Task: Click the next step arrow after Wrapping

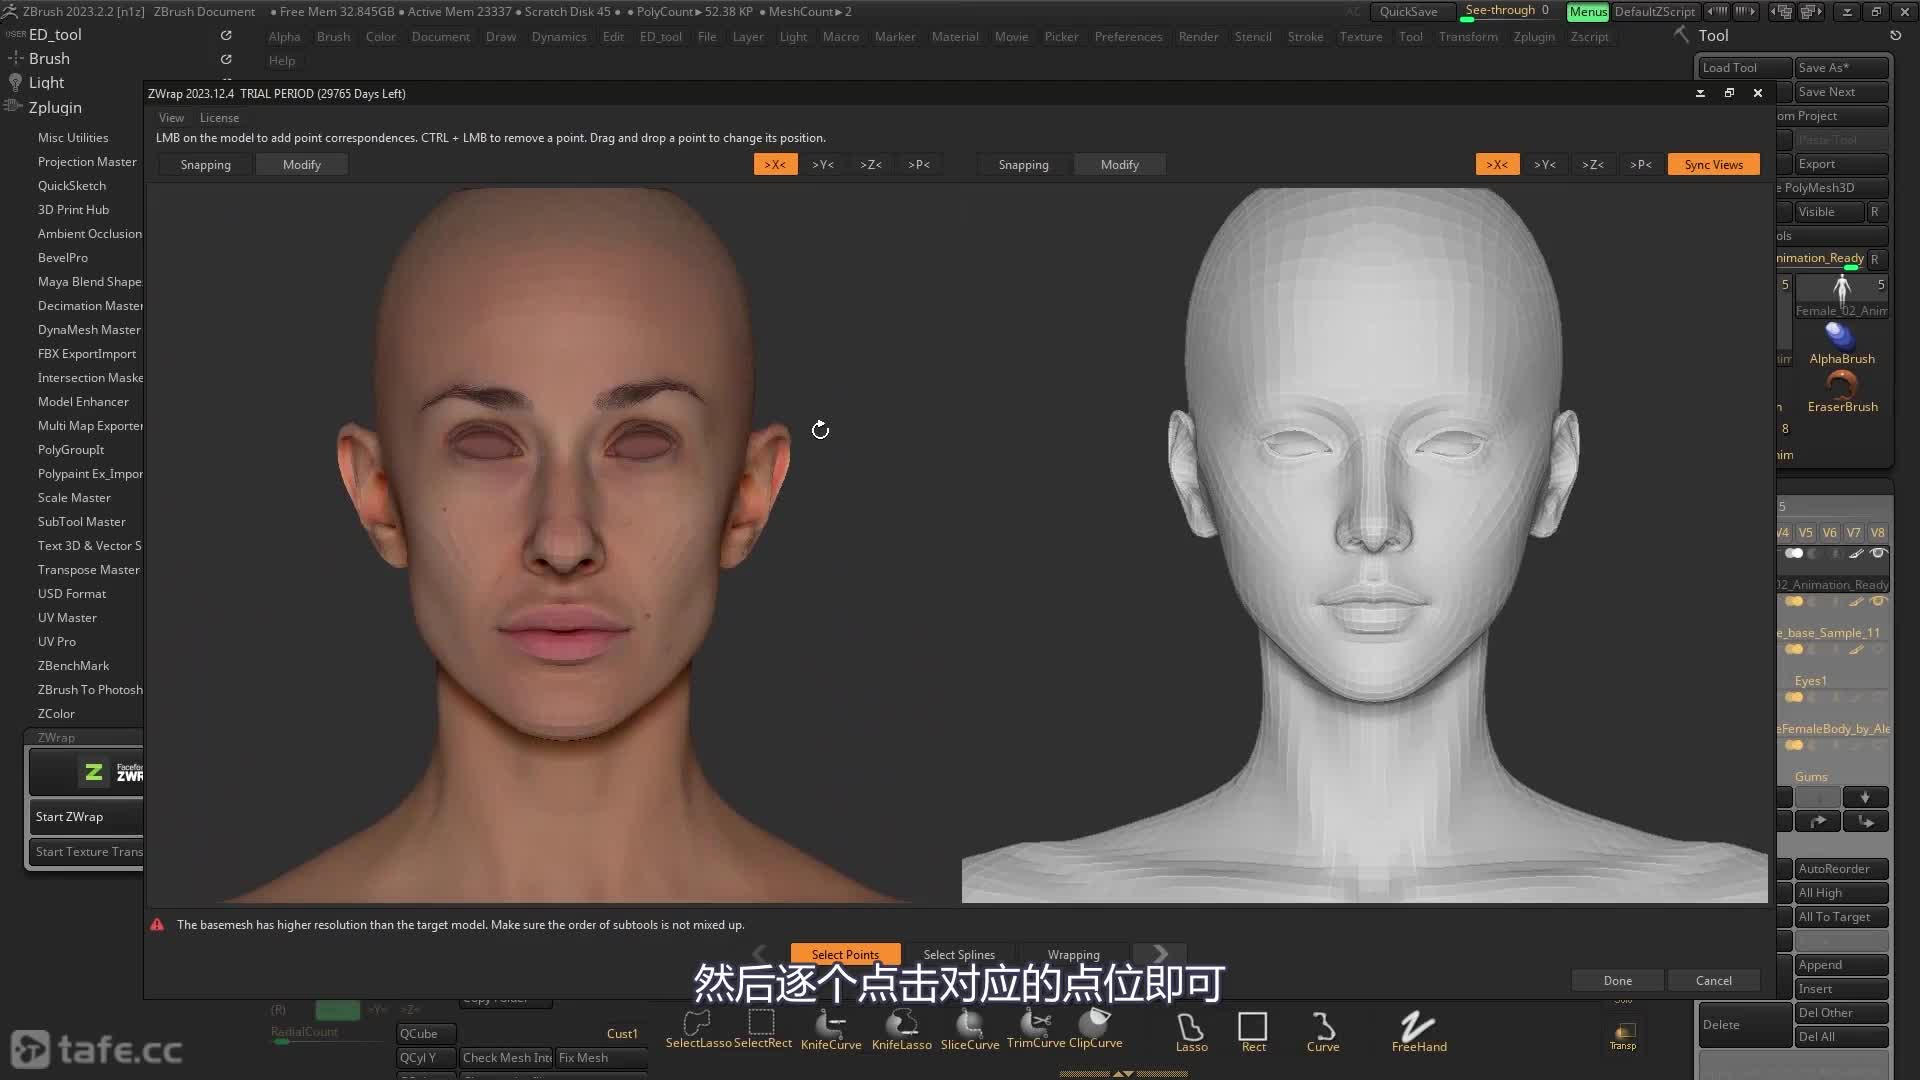Action: (x=1160, y=954)
